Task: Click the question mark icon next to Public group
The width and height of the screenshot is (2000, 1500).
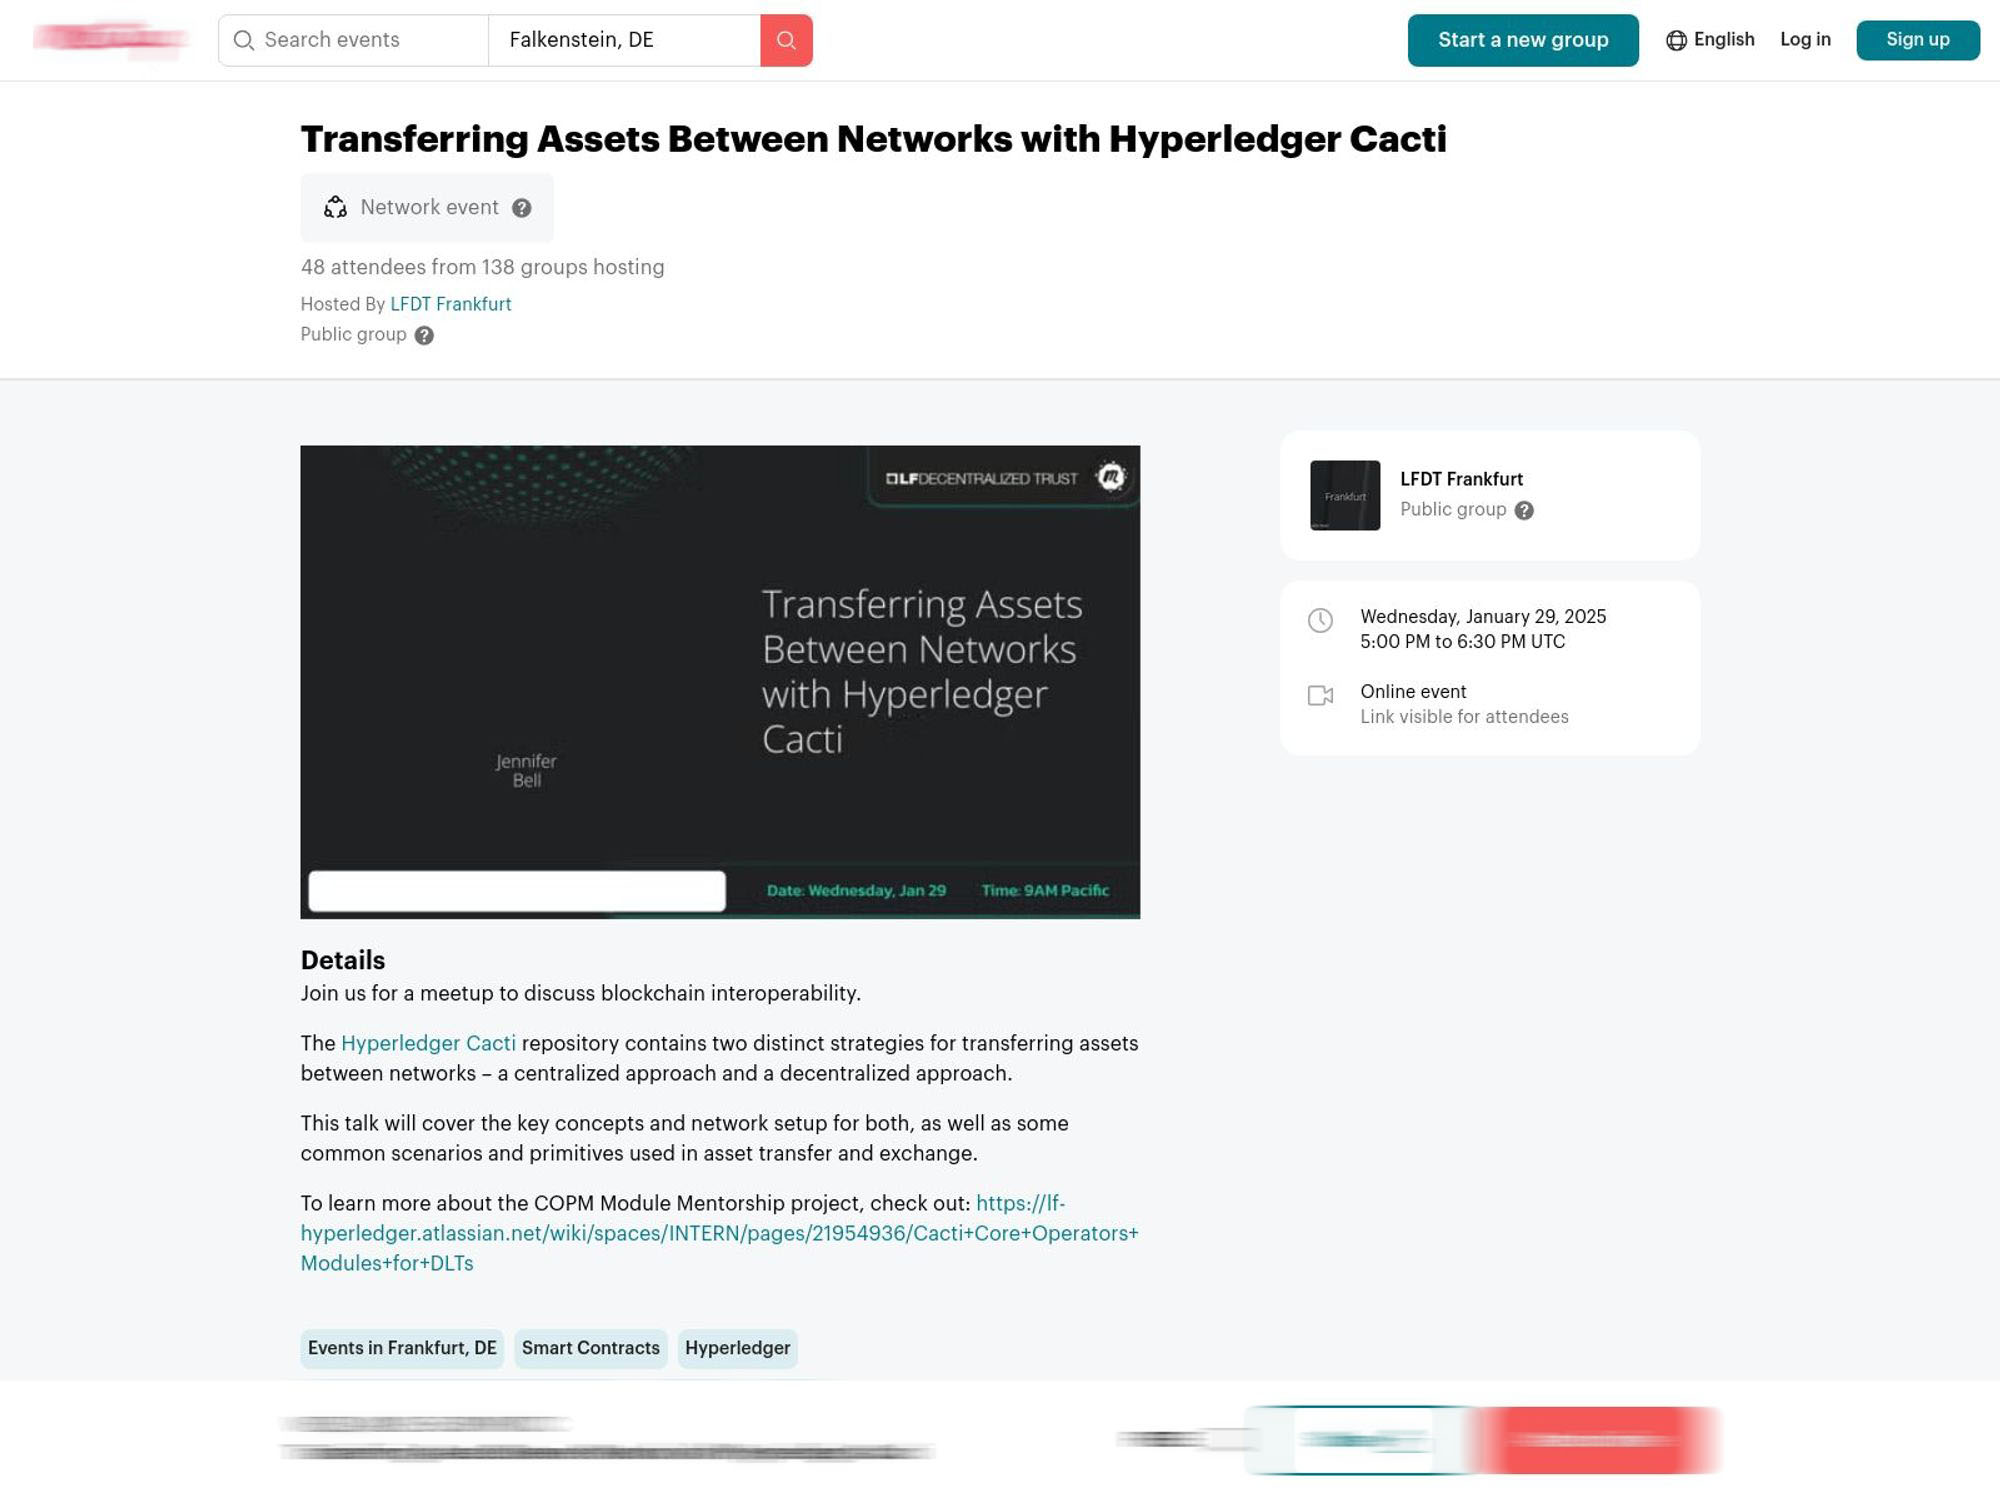Action: tap(424, 334)
